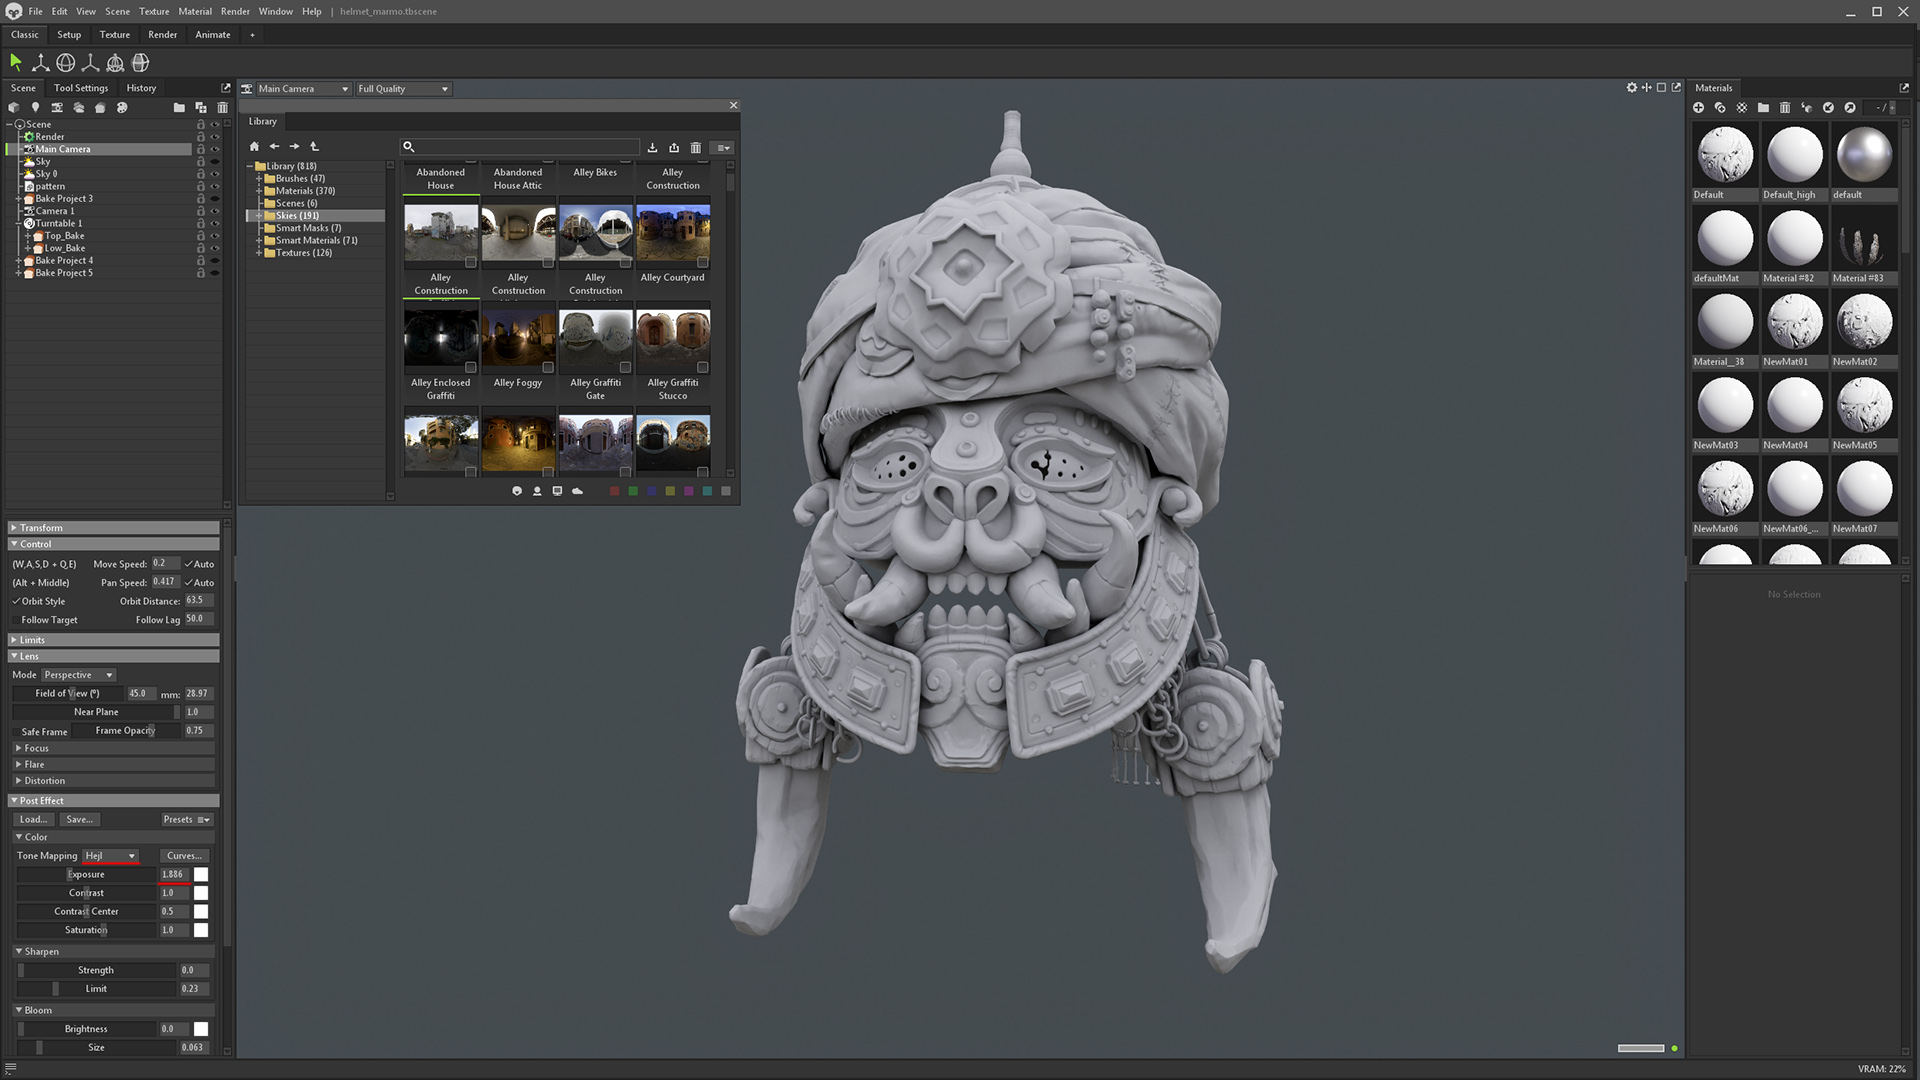
Task: Close the Library panel
Action: (733, 105)
